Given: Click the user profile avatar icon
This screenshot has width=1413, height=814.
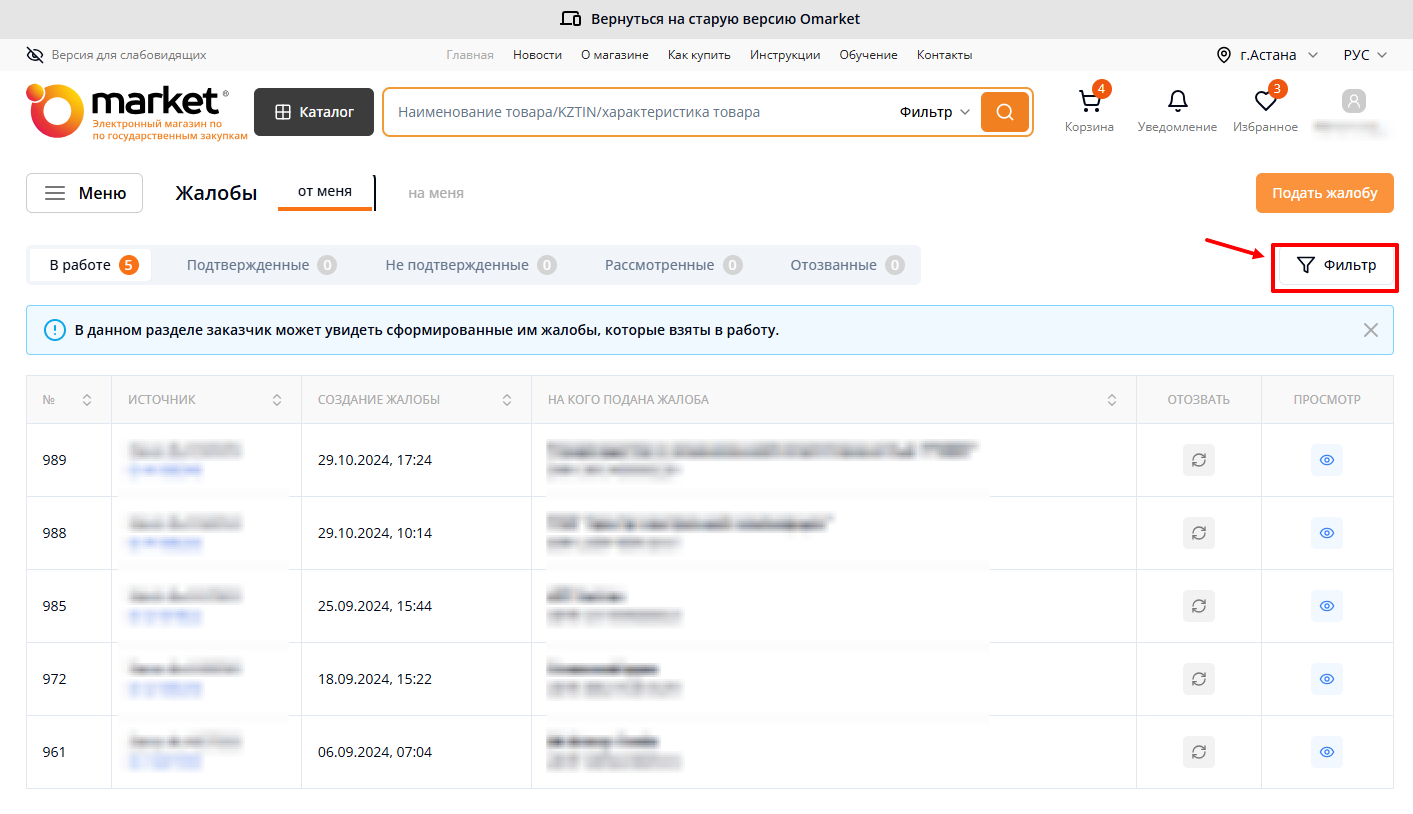Looking at the screenshot, I should [x=1353, y=101].
